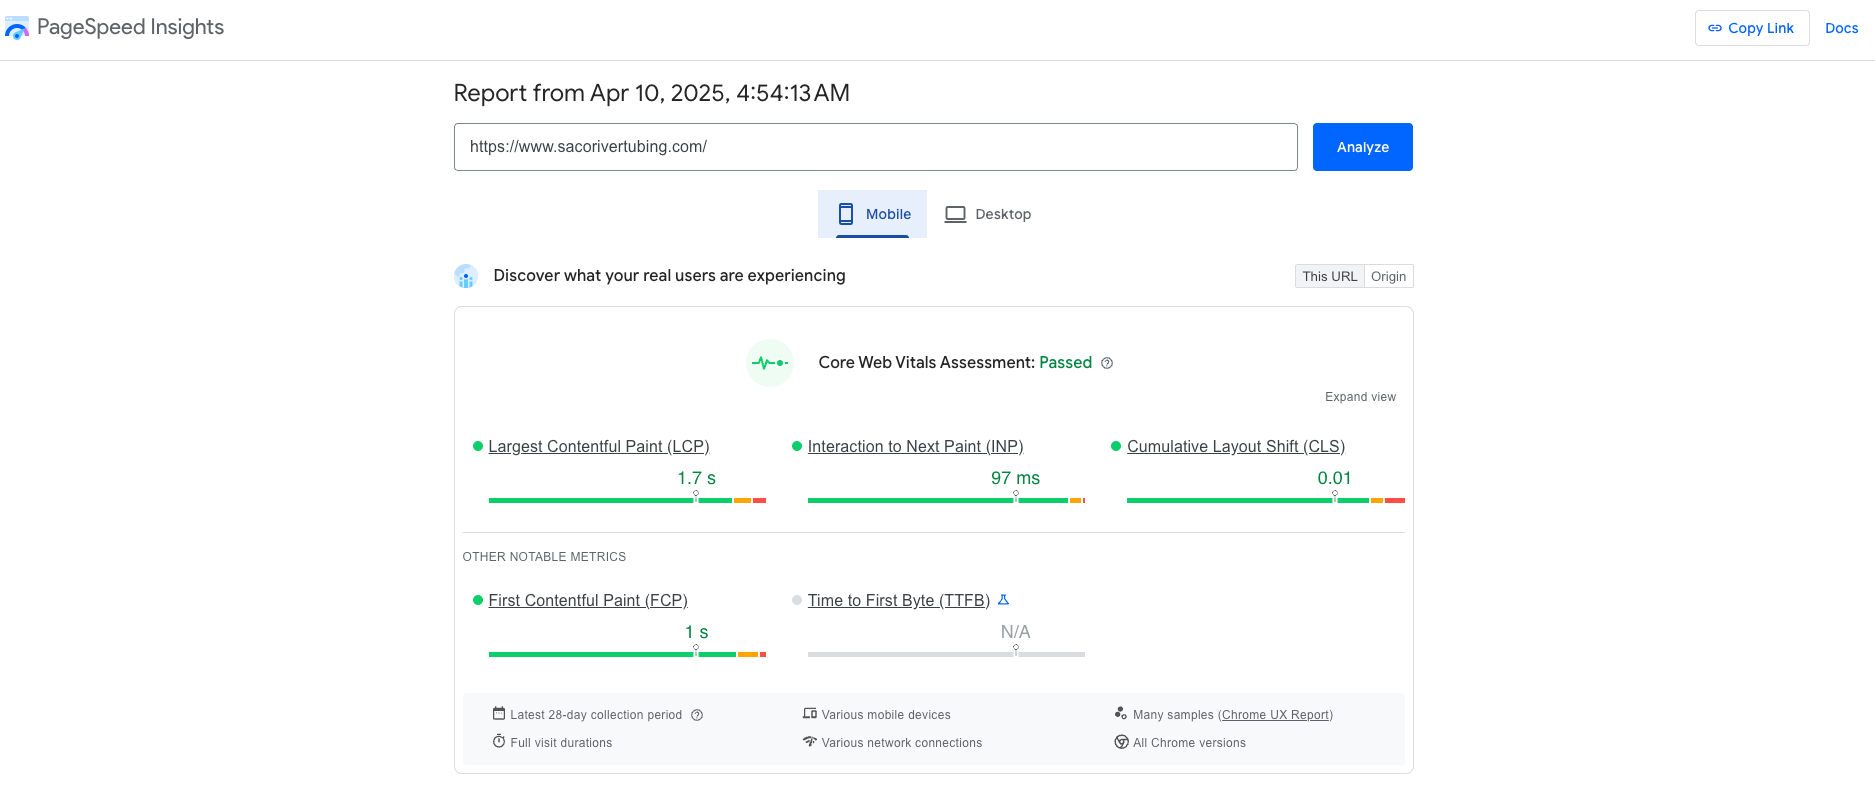Click the CLS value 0.01
Viewport: 1875px width, 787px height.
pos(1334,478)
